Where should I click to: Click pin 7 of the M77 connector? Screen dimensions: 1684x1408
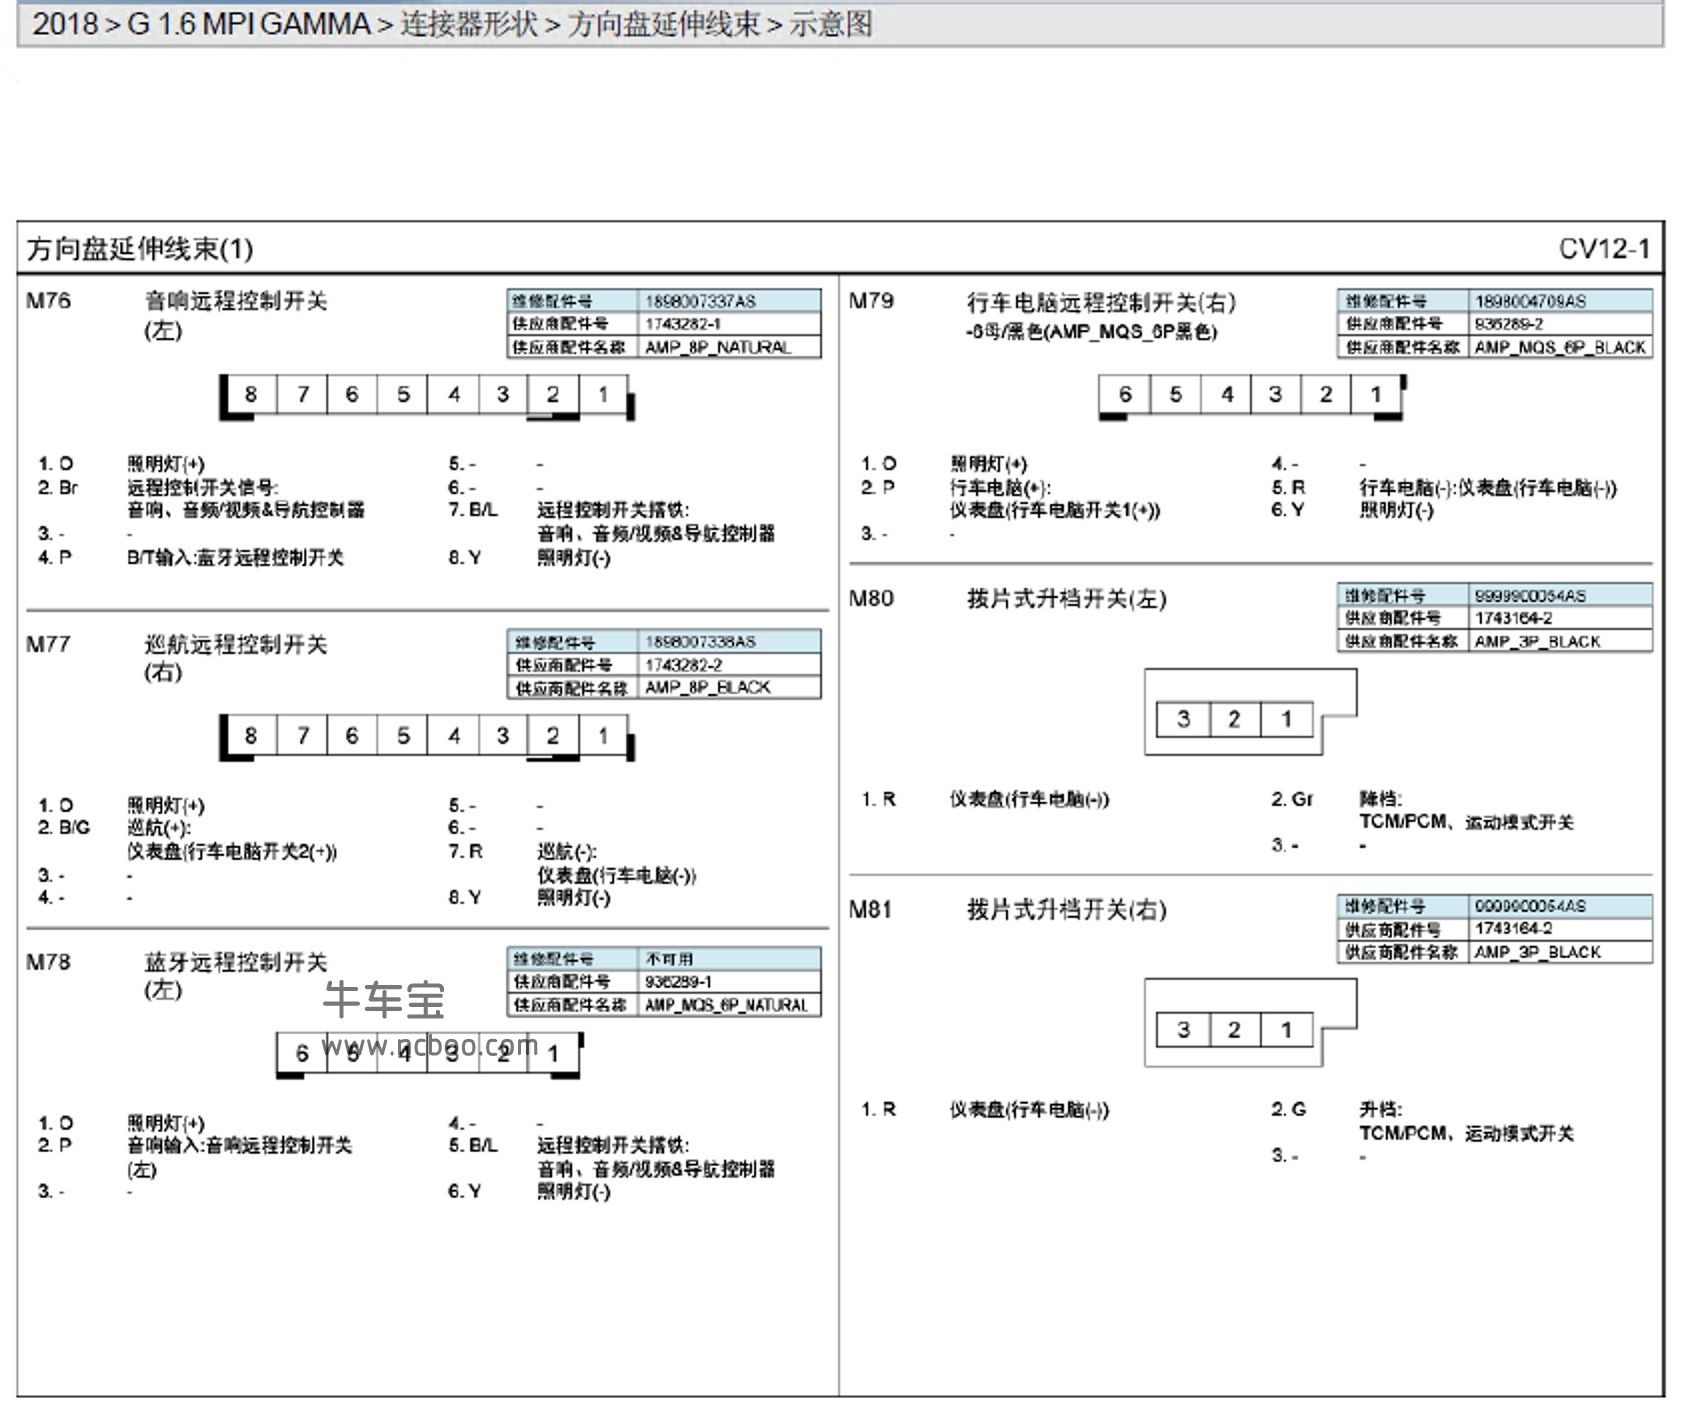(302, 736)
